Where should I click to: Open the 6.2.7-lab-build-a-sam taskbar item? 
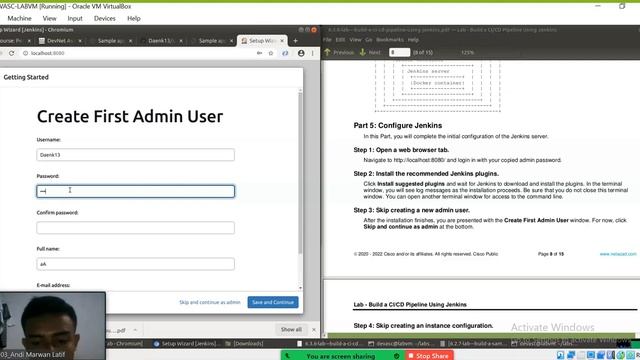pyautogui.click(x=473, y=344)
